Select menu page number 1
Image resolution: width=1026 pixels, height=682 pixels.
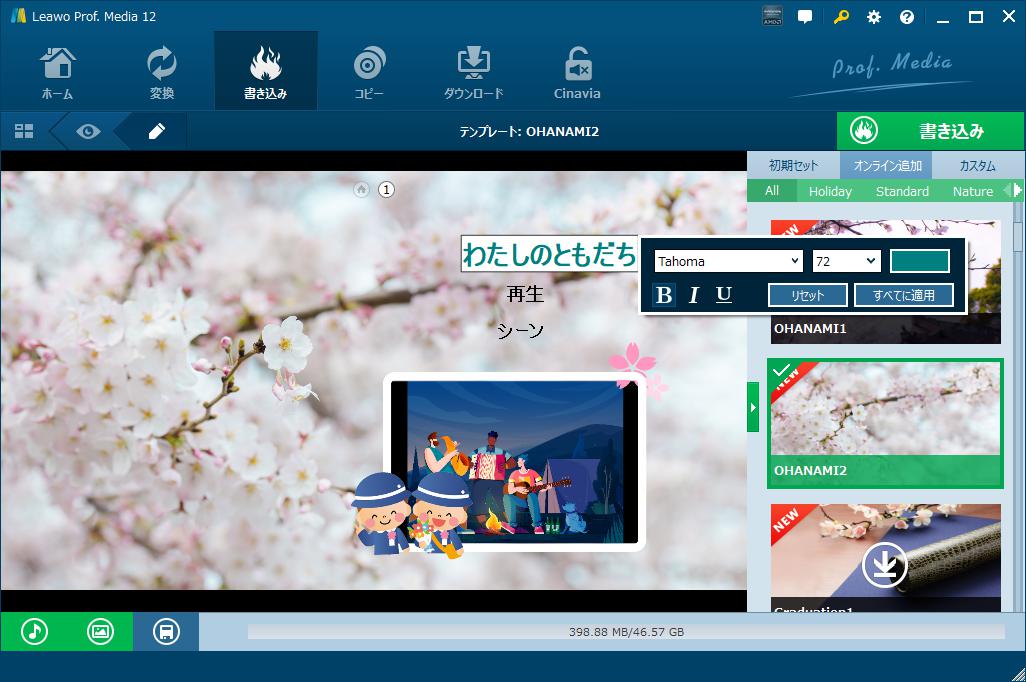(387, 190)
